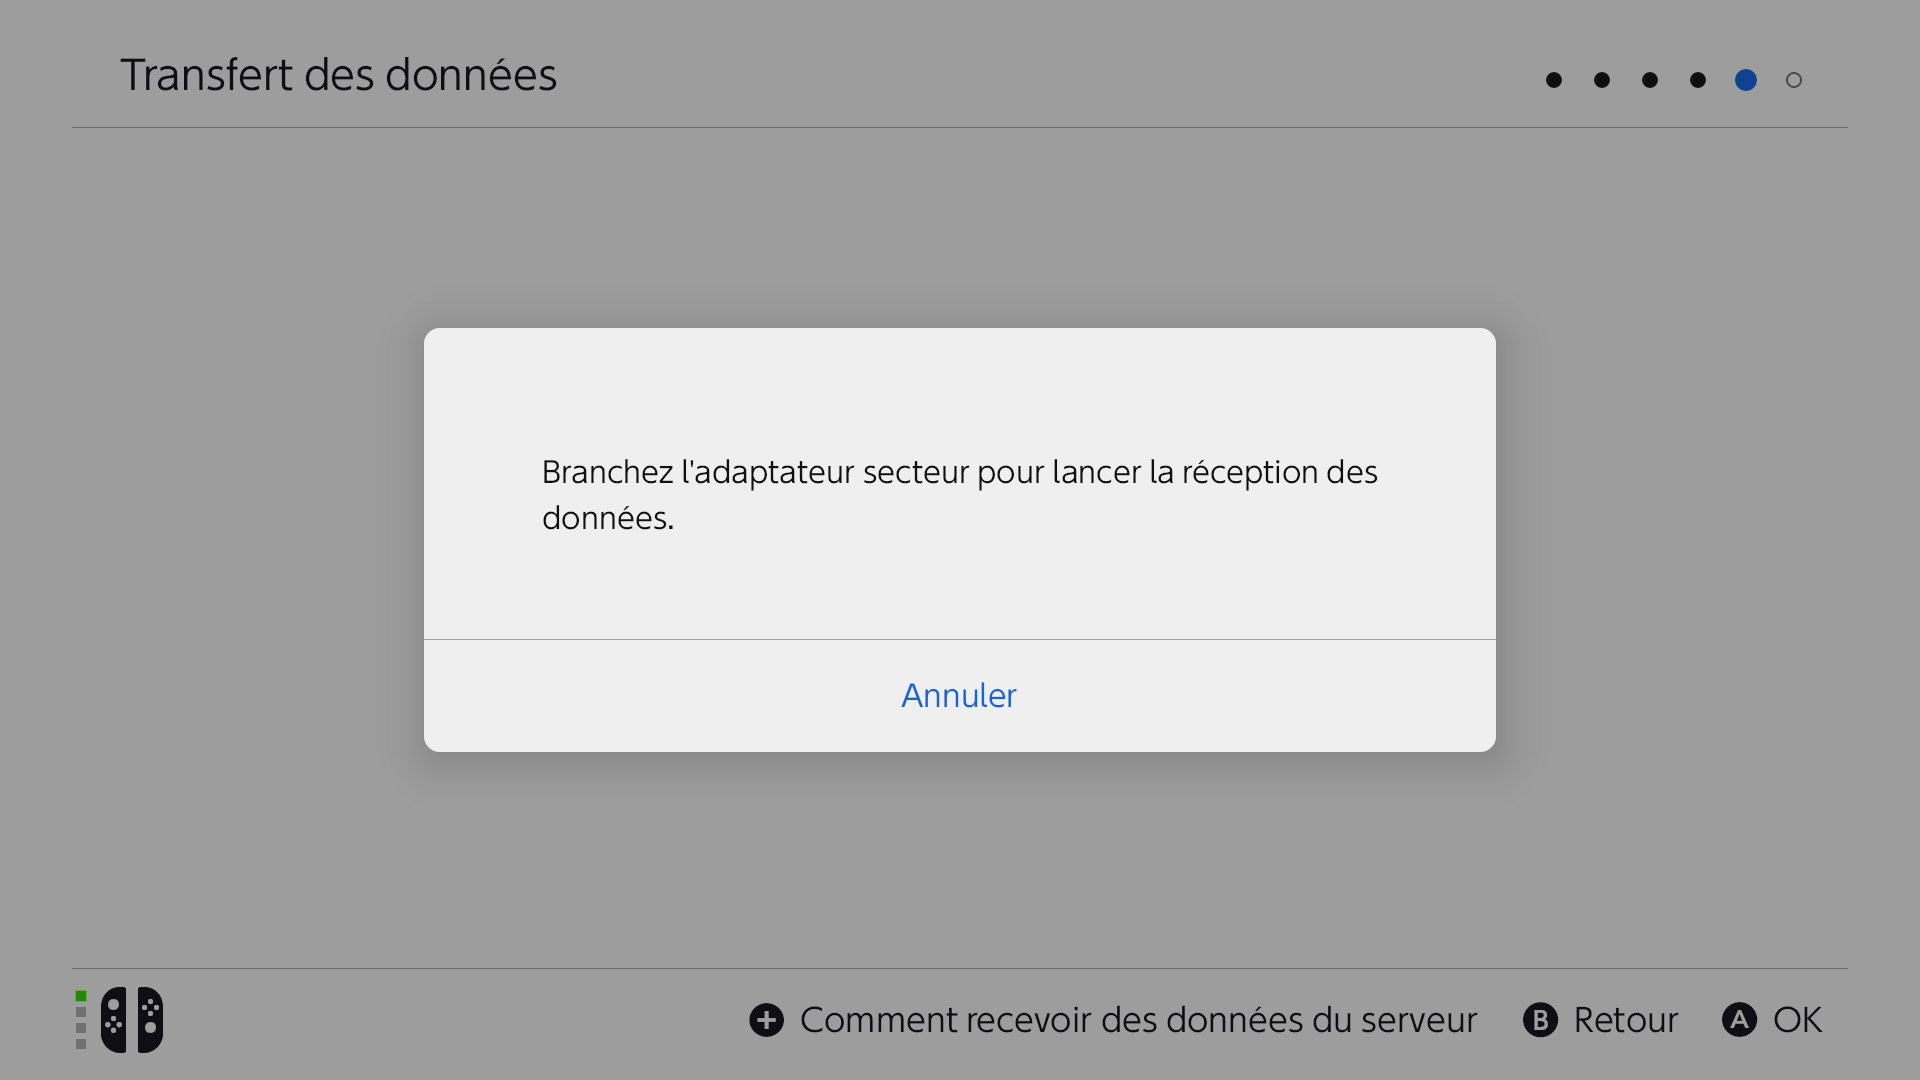Screen dimensions: 1920x1080
Task: Click the left Joy-Con icon
Action: pos(113,1019)
